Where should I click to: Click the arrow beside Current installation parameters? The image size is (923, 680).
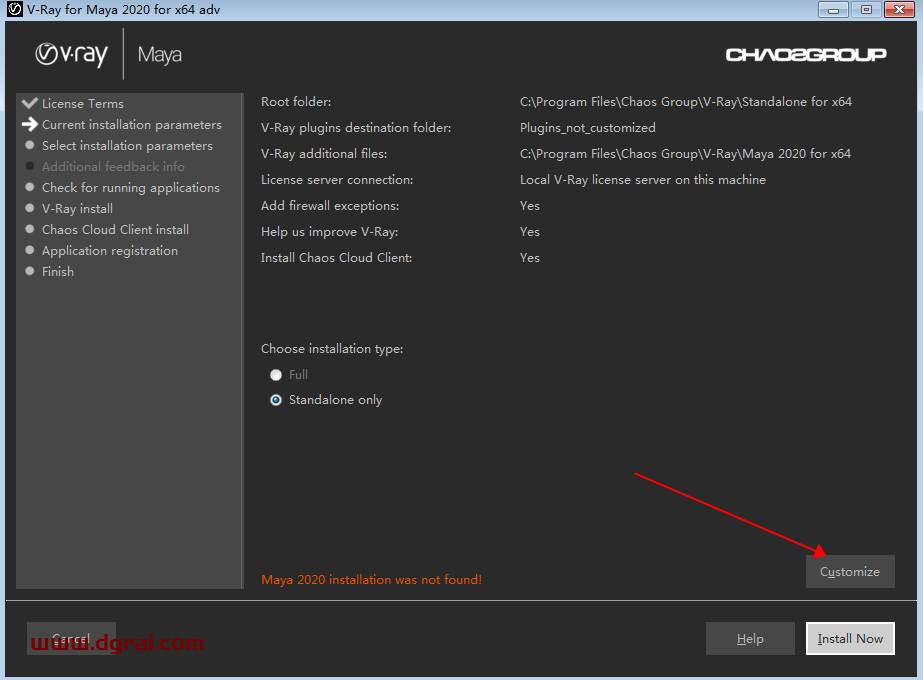click(x=29, y=125)
